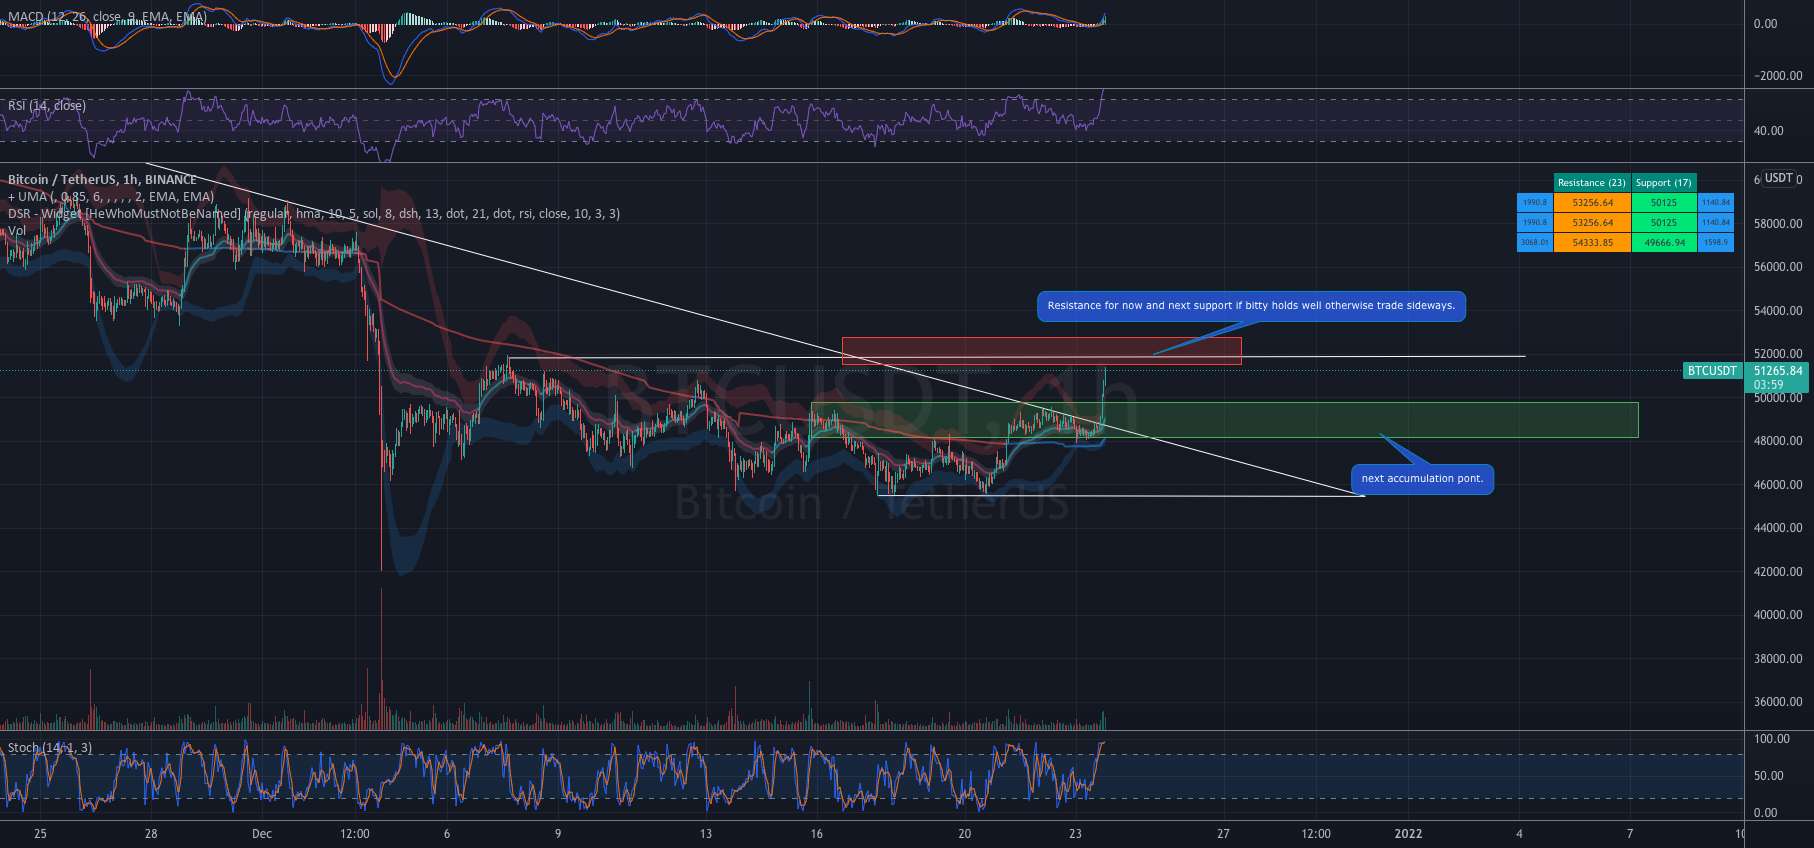Click the Resistance (23) table header
This screenshot has width=1814, height=848.
(1592, 182)
